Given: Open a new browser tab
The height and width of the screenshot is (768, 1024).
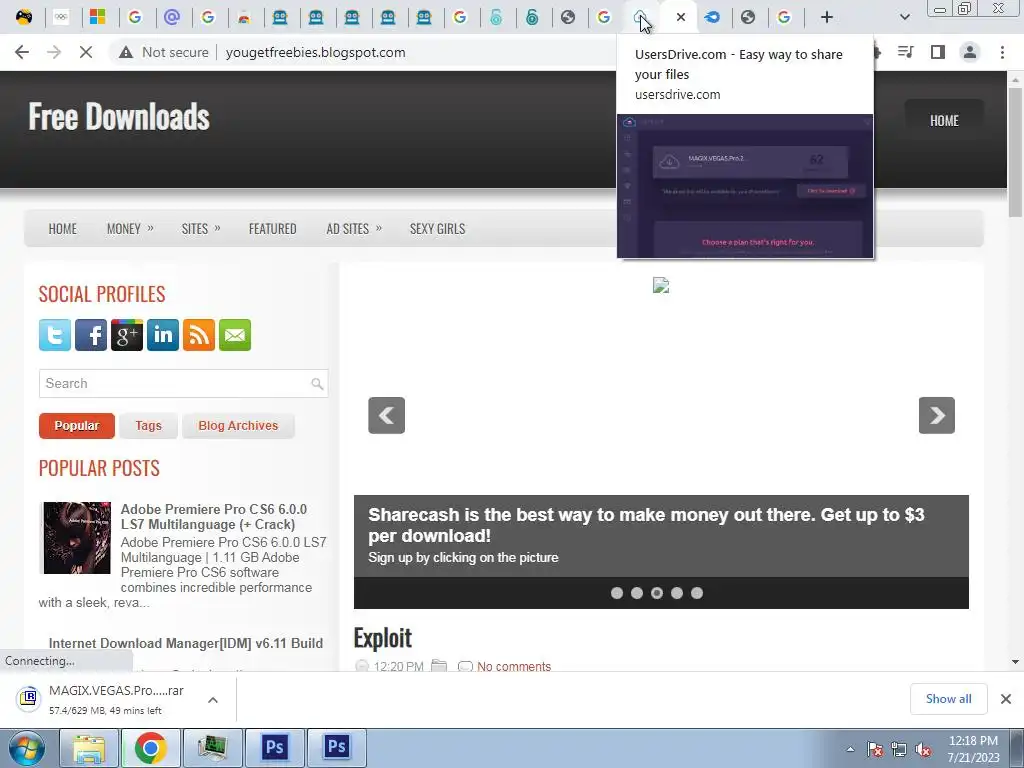Looking at the screenshot, I should (x=827, y=17).
